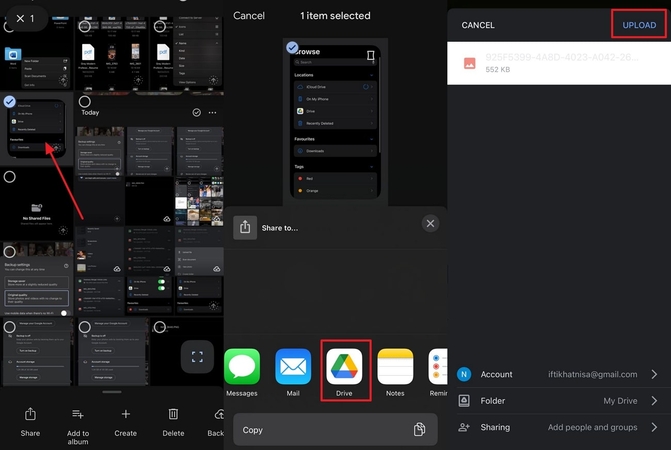Tap the account email 'iftikhatnisa@gmail.com'

(x=593, y=374)
